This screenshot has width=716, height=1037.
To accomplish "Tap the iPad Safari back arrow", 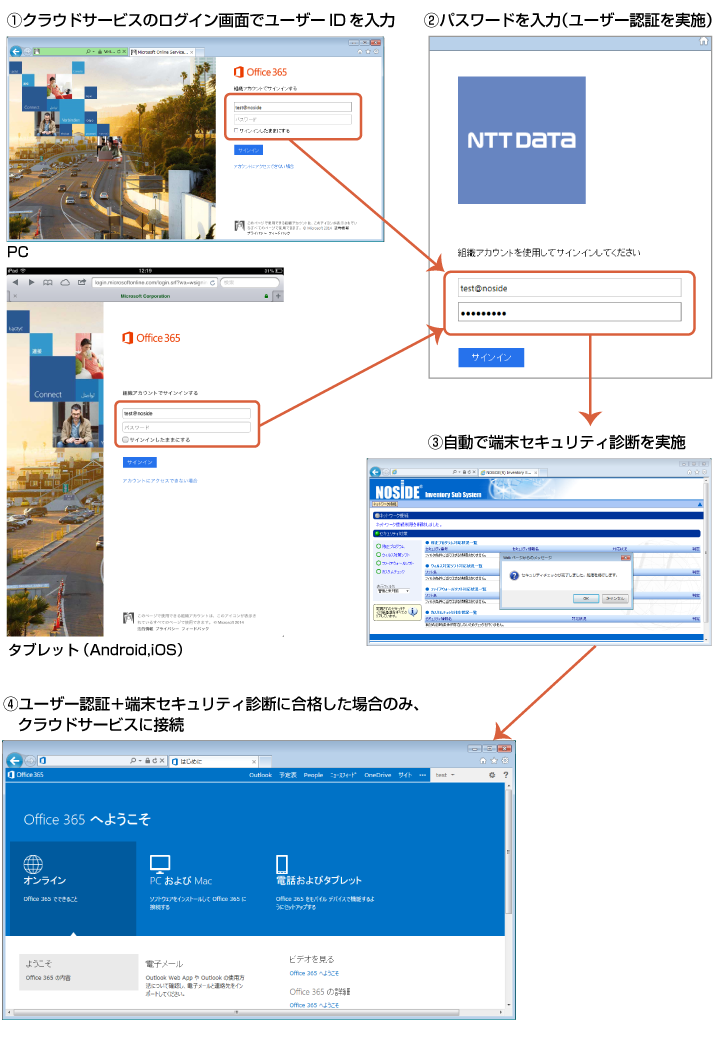I will pos(16,282).
